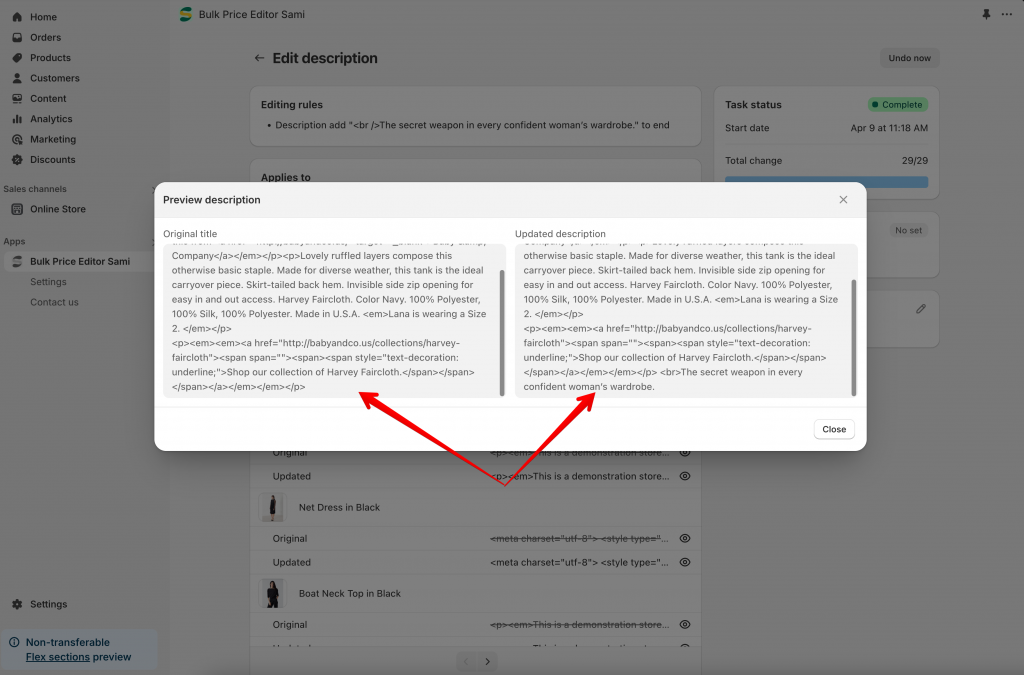Open the Boat Neck Top in Black thumbnail
The image size is (1024, 675).
272,593
